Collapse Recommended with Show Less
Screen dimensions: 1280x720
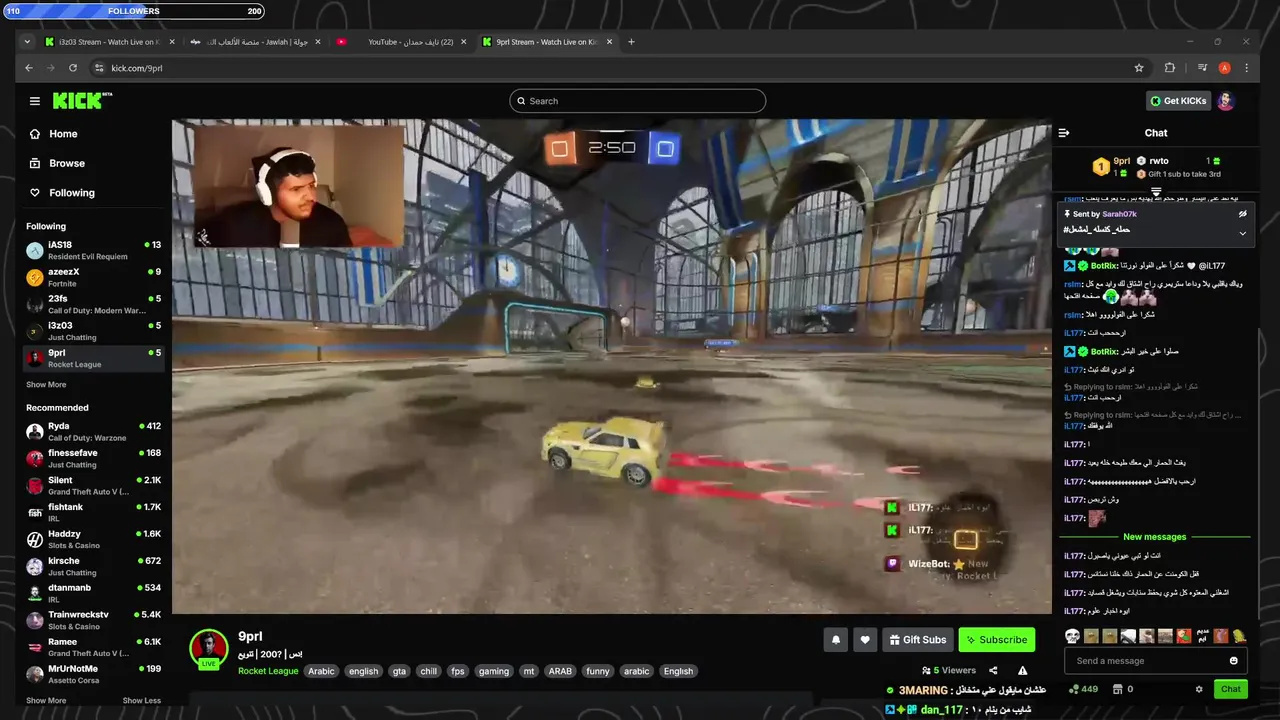(142, 701)
